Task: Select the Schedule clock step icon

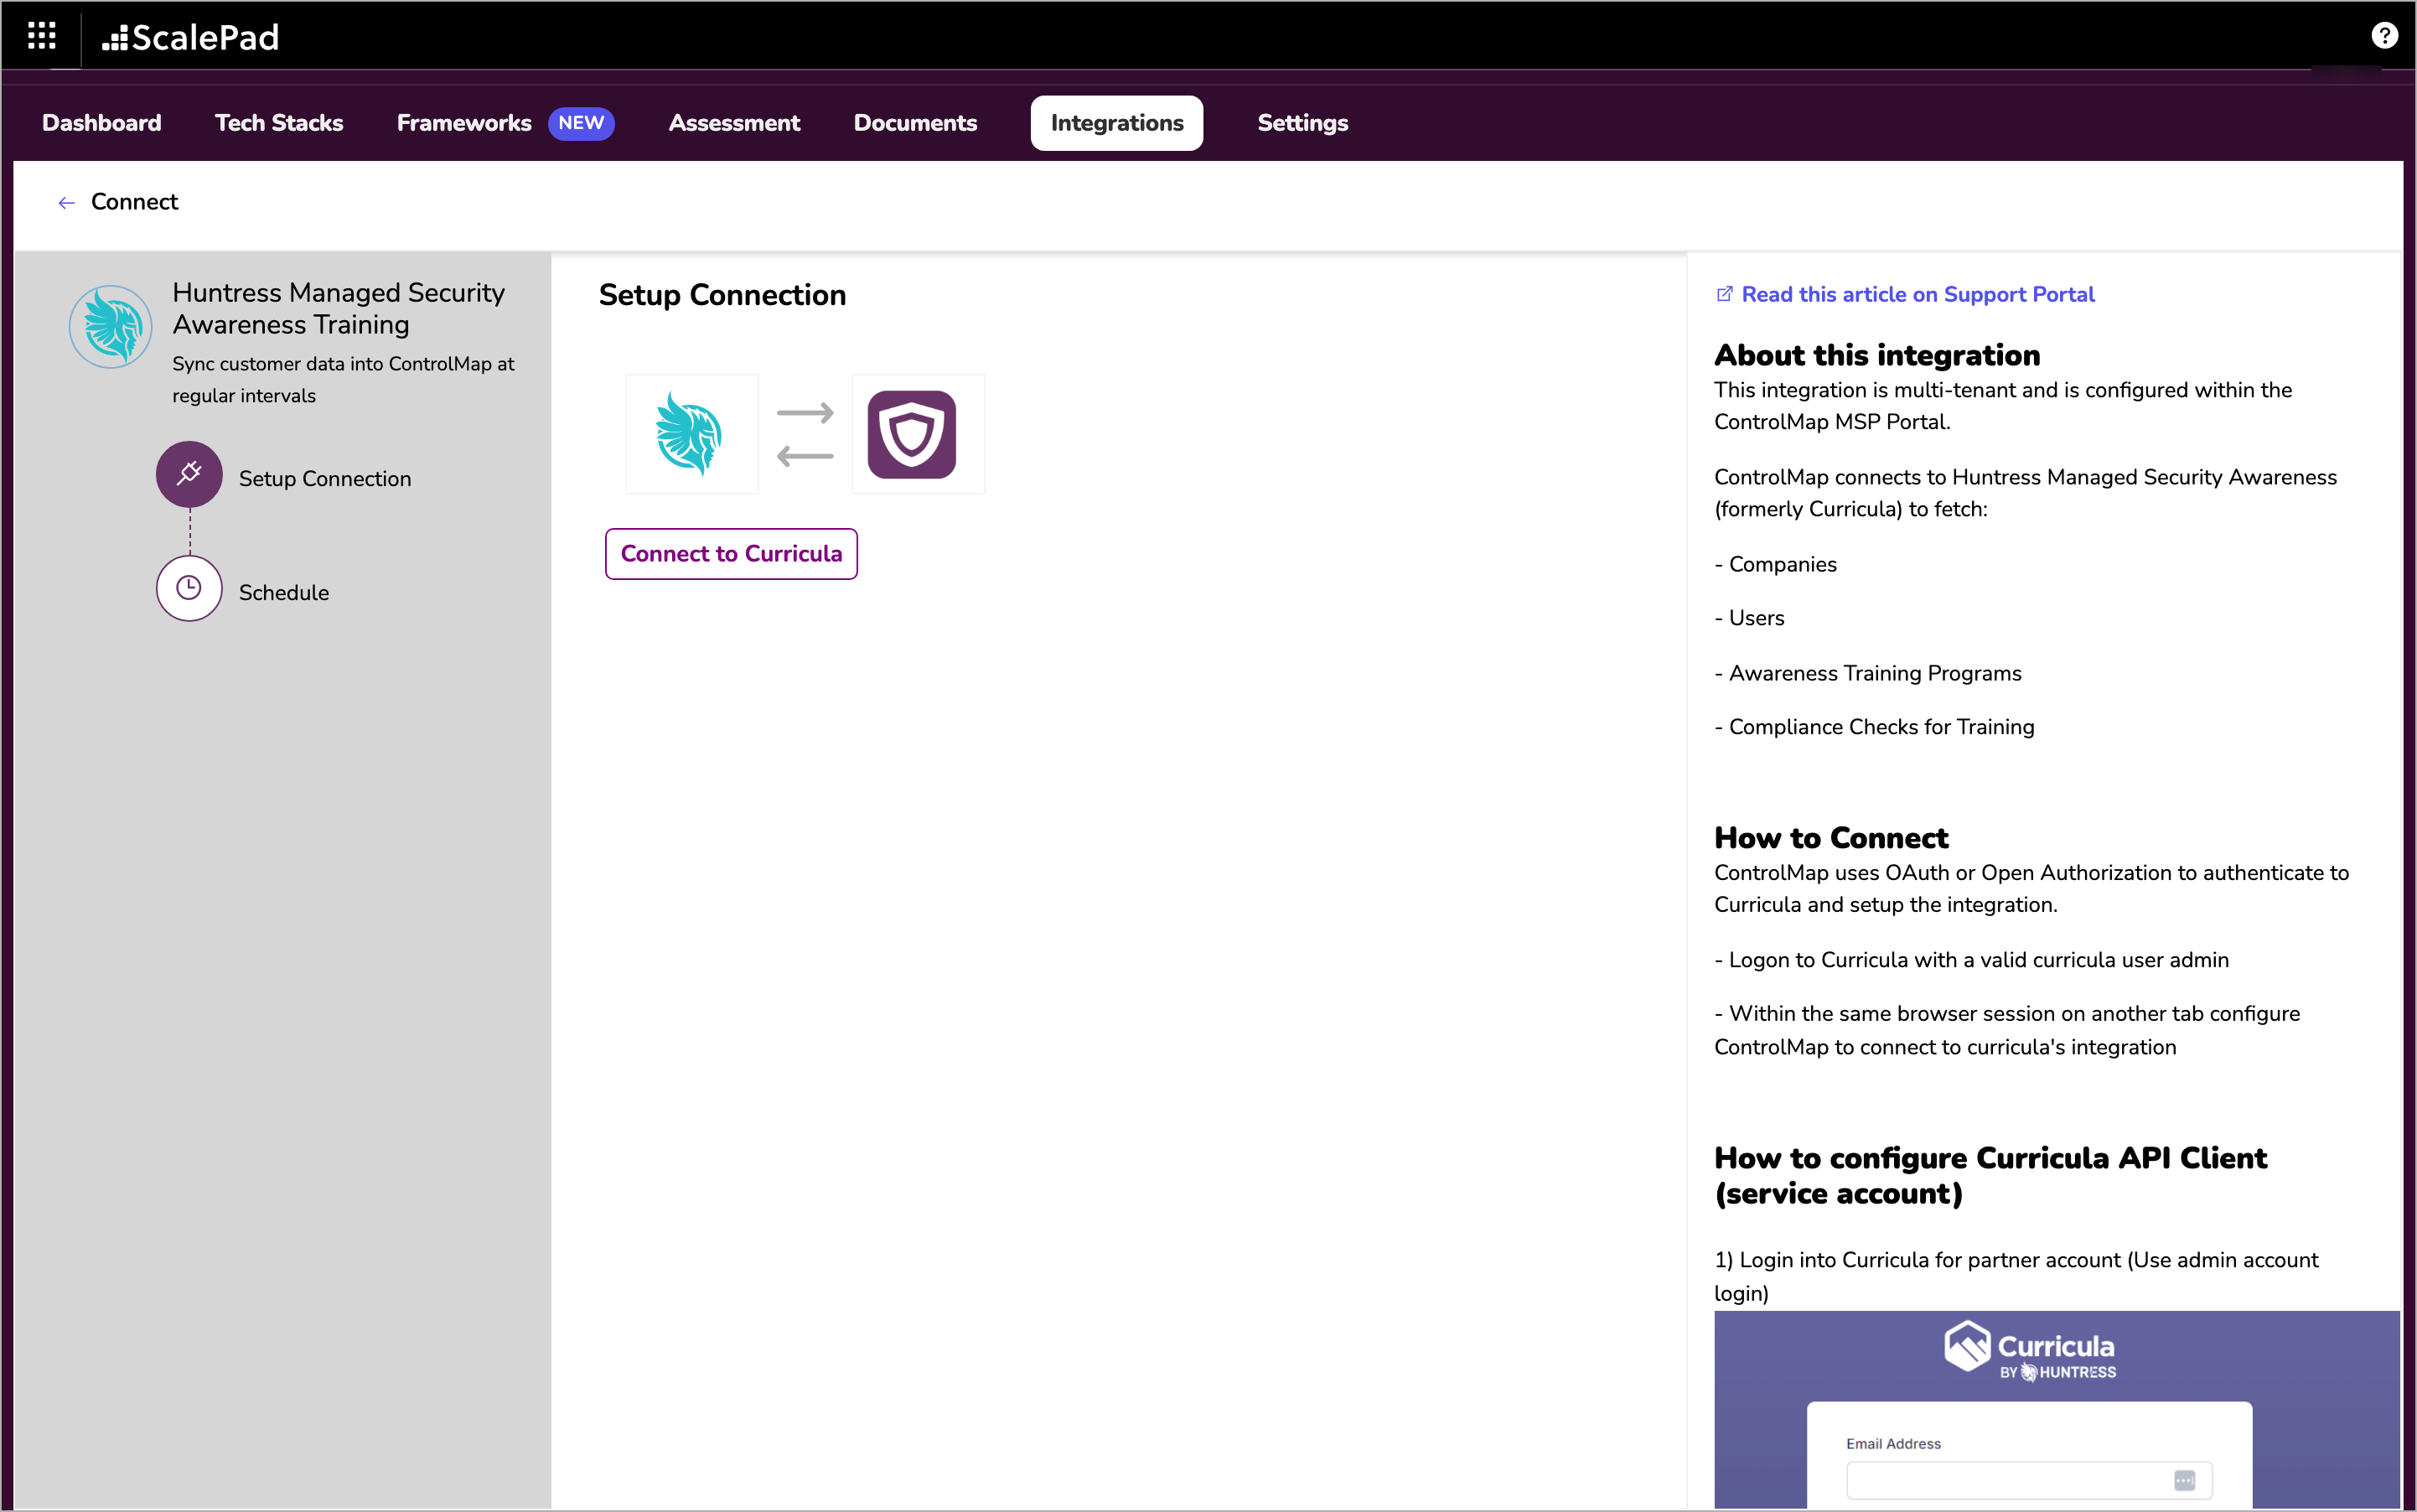Action: coord(189,588)
